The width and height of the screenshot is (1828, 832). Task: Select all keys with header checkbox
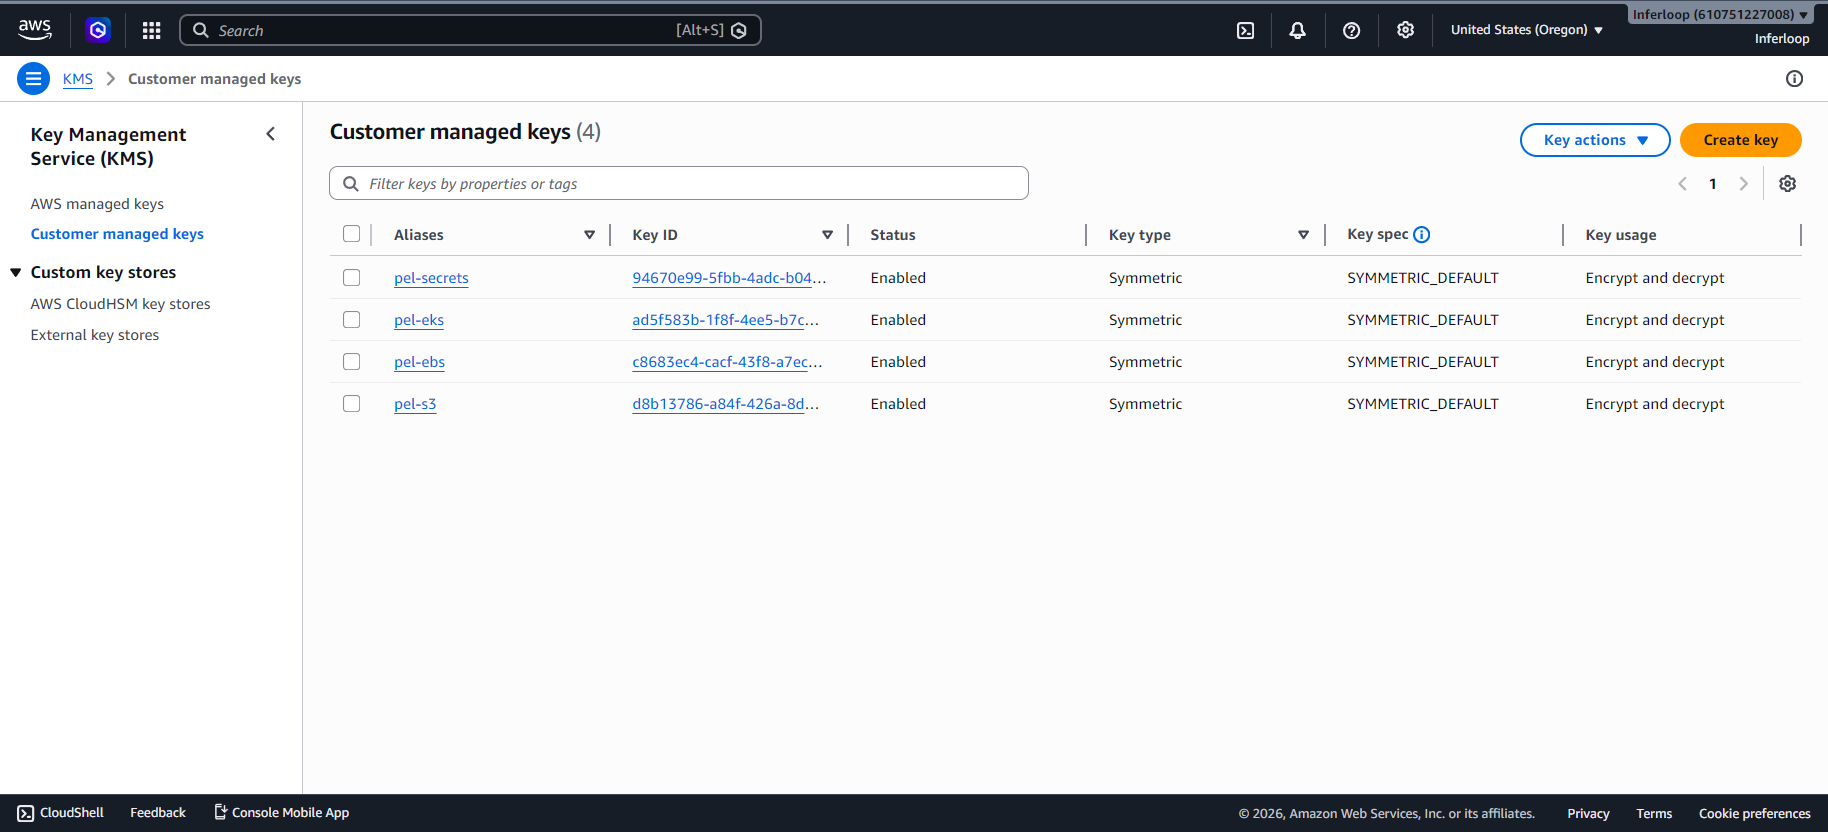click(351, 234)
